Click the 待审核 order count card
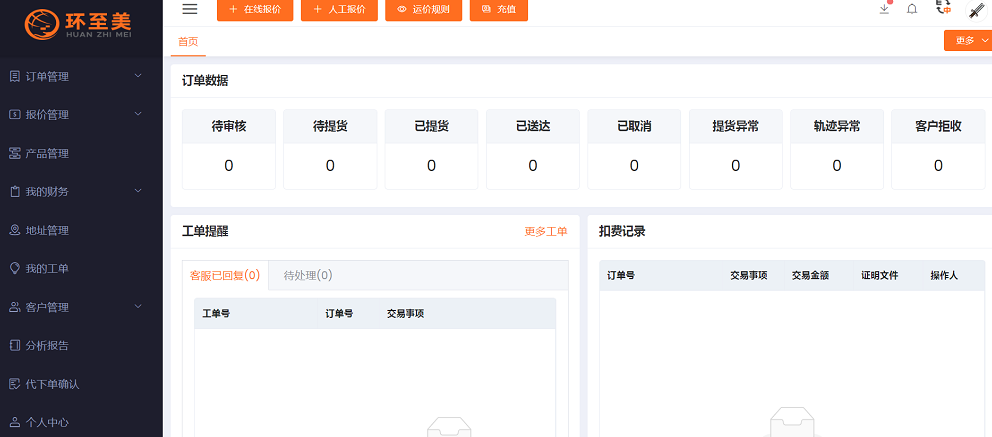This screenshot has width=992, height=437. pos(228,149)
